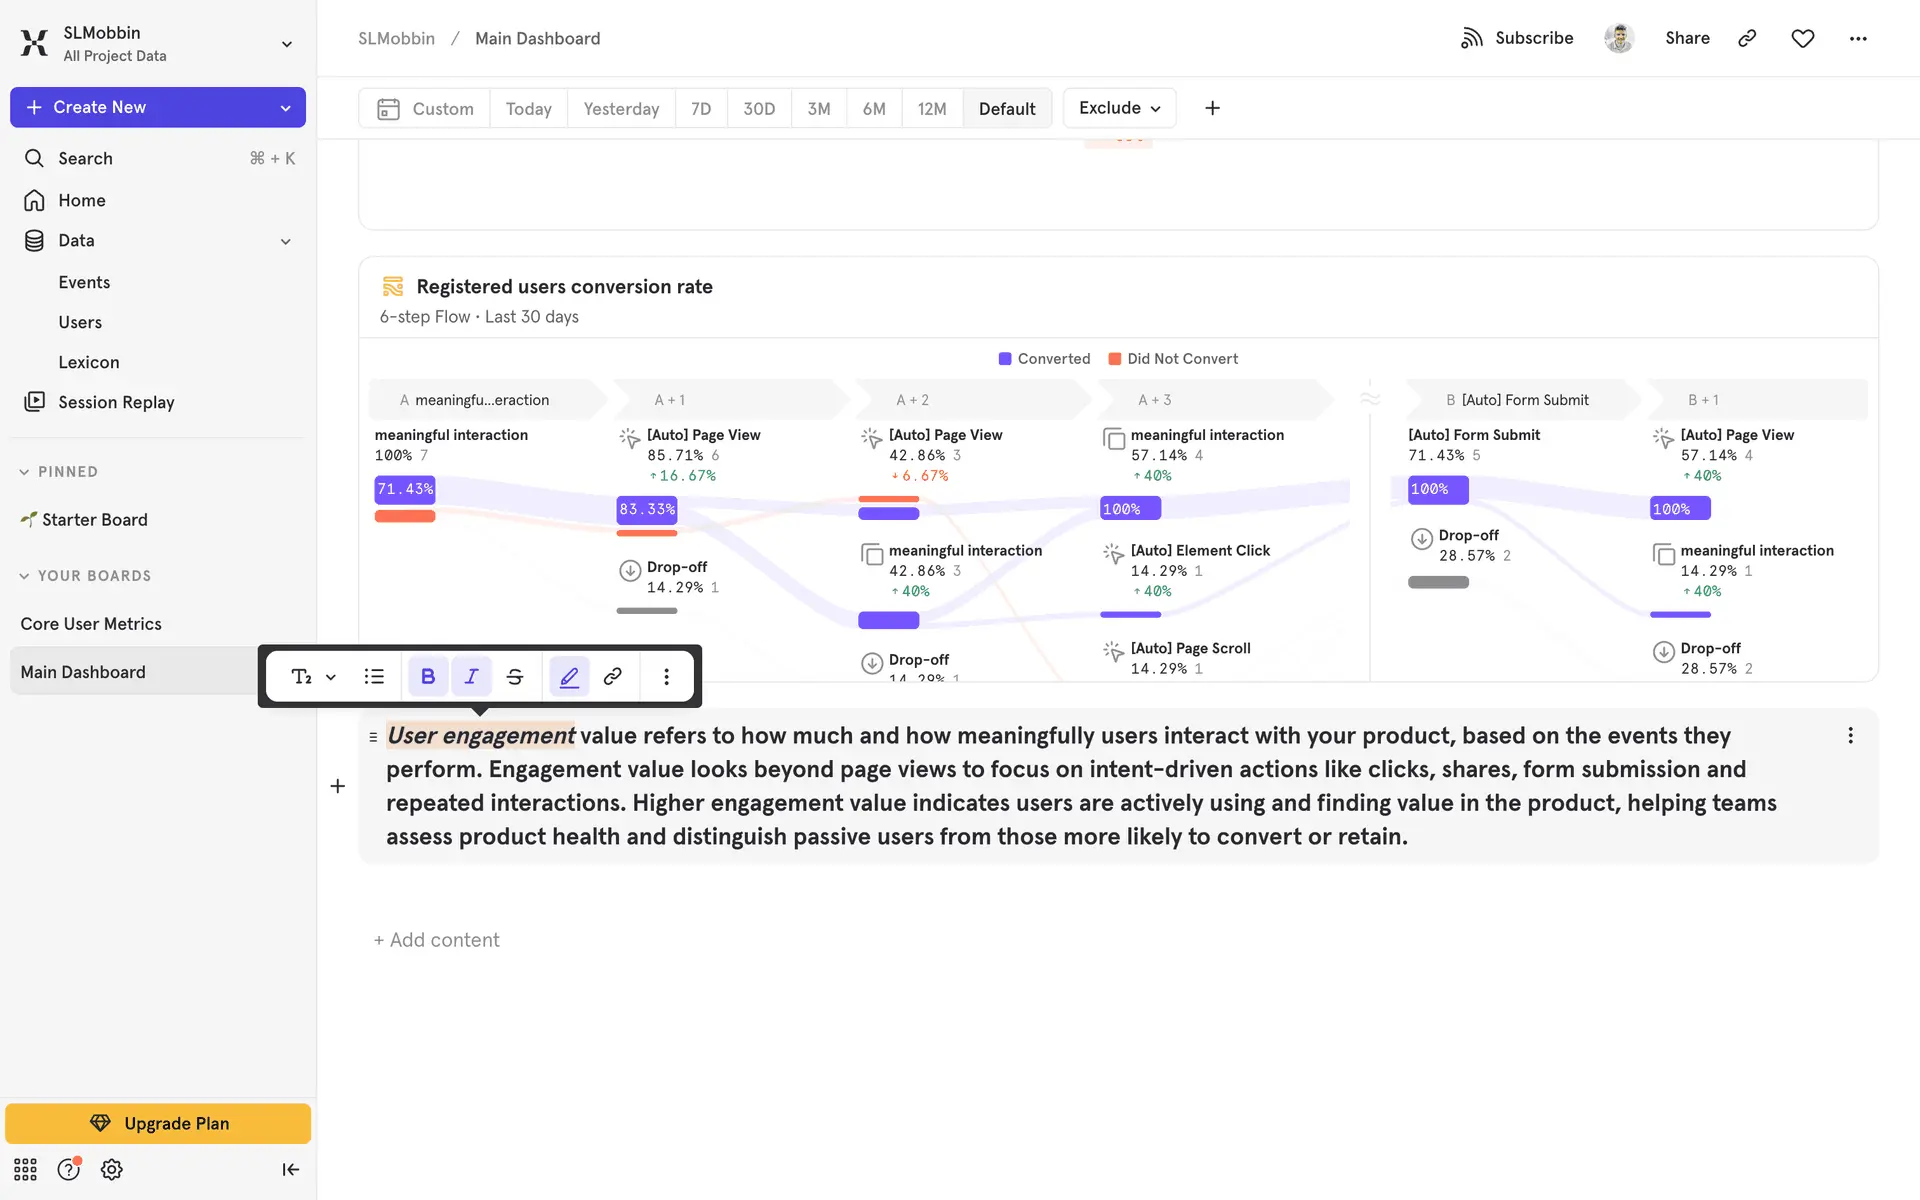Add new filter with plus icon
The width and height of the screenshot is (1920, 1200).
[x=1212, y=108]
